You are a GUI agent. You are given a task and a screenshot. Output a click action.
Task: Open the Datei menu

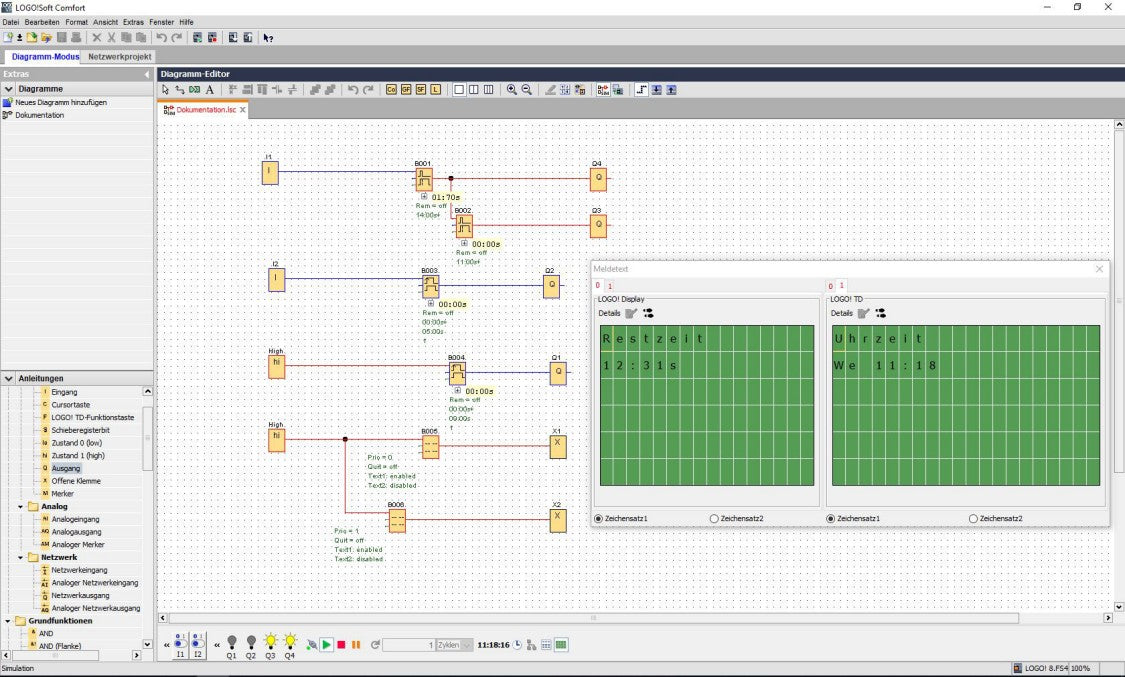coord(11,22)
